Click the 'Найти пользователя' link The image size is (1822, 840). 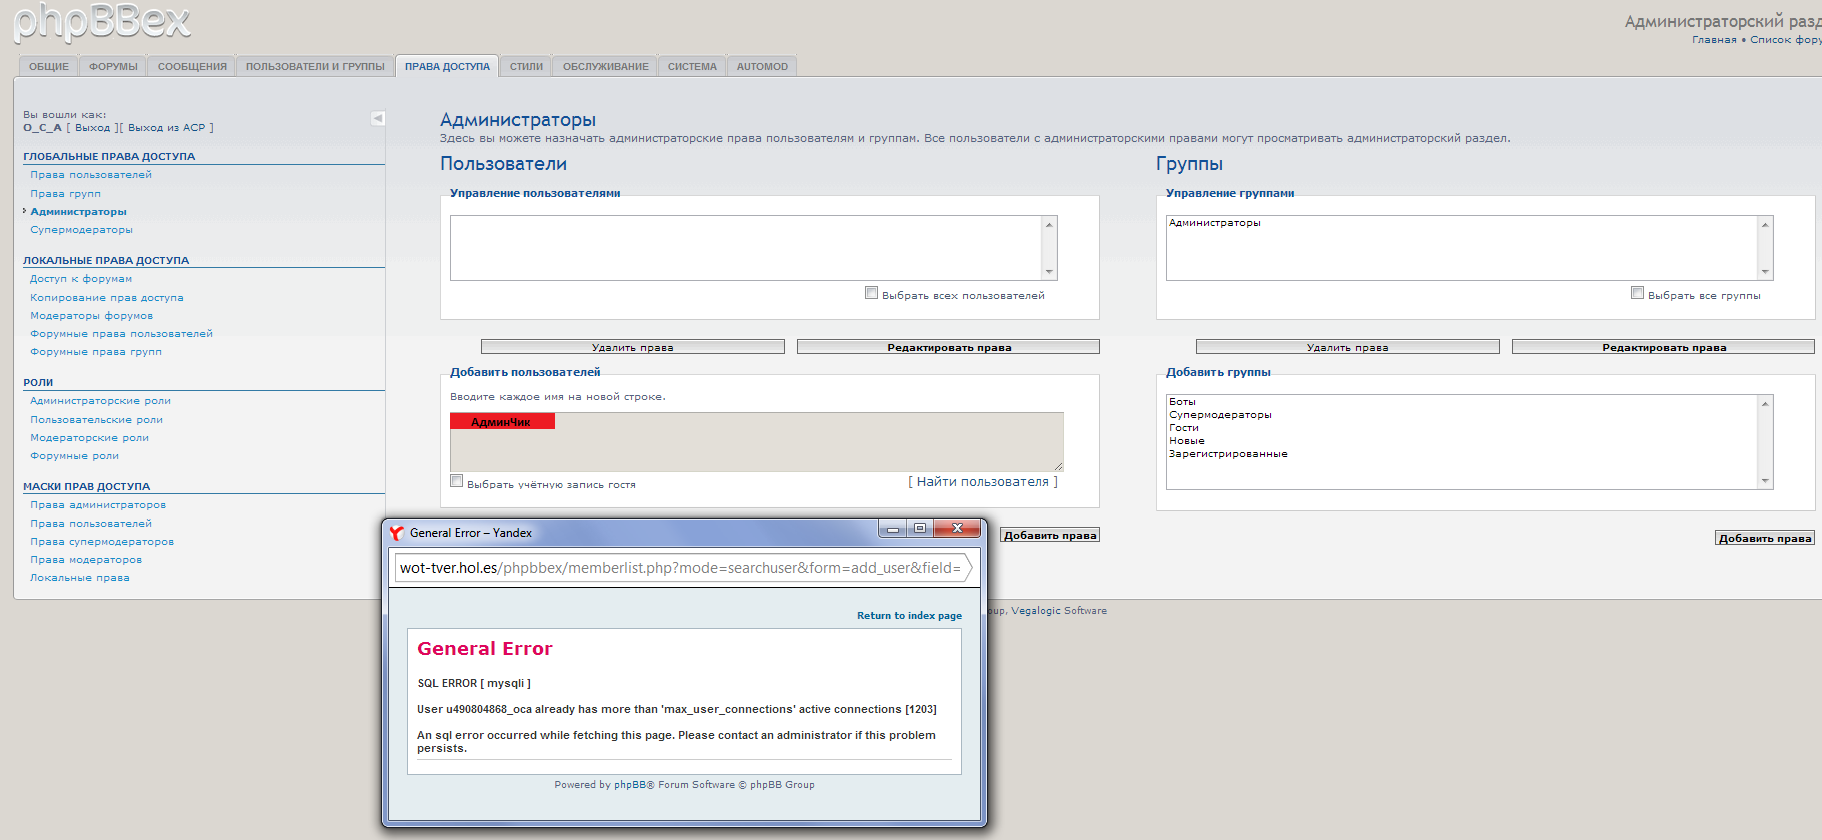point(982,482)
